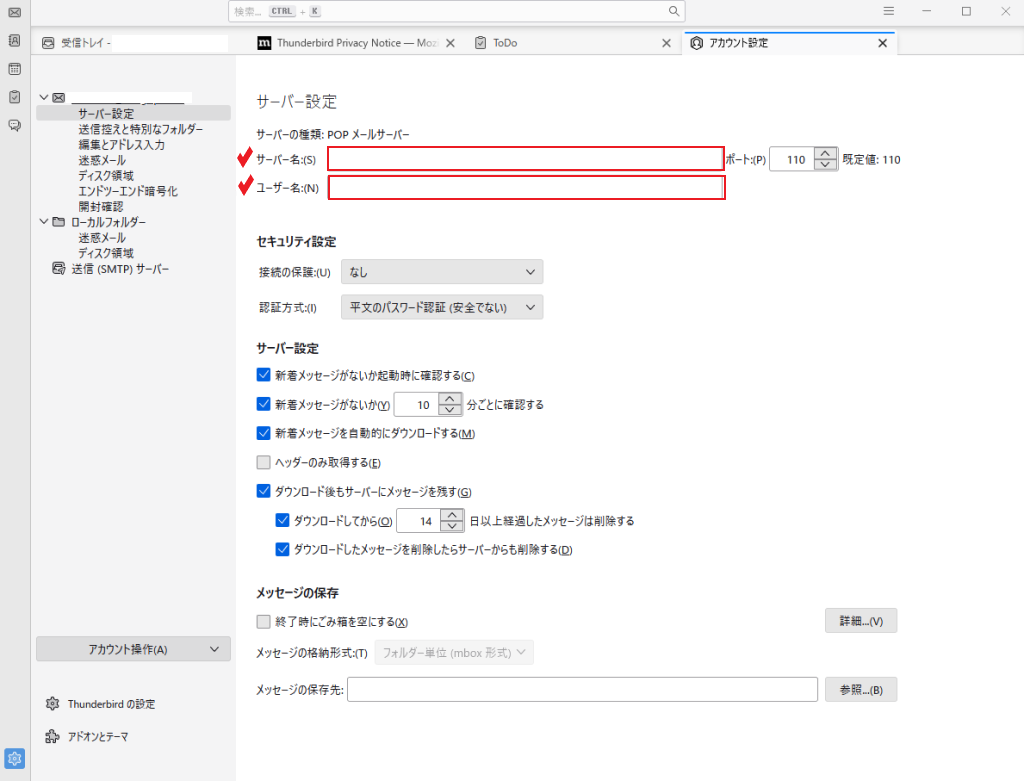Toggle ヘッダーのみ取得する checkbox

[264, 462]
